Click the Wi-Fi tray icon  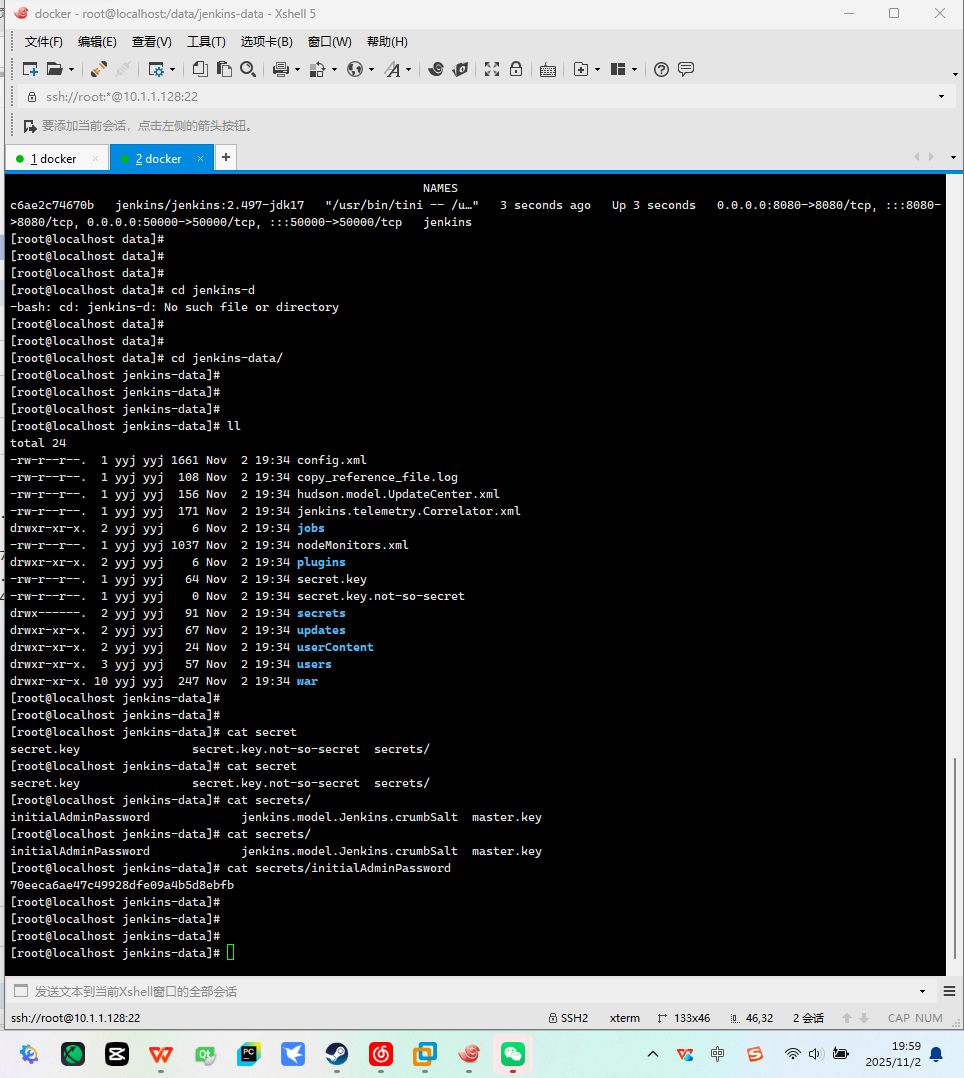point(792,1054)
